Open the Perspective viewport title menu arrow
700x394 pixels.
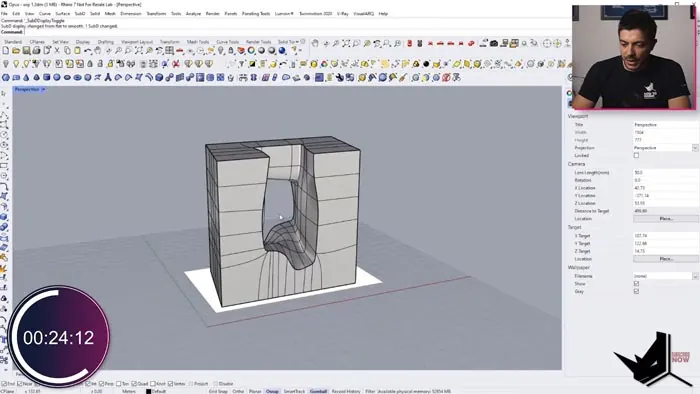[x=43, y=90]
